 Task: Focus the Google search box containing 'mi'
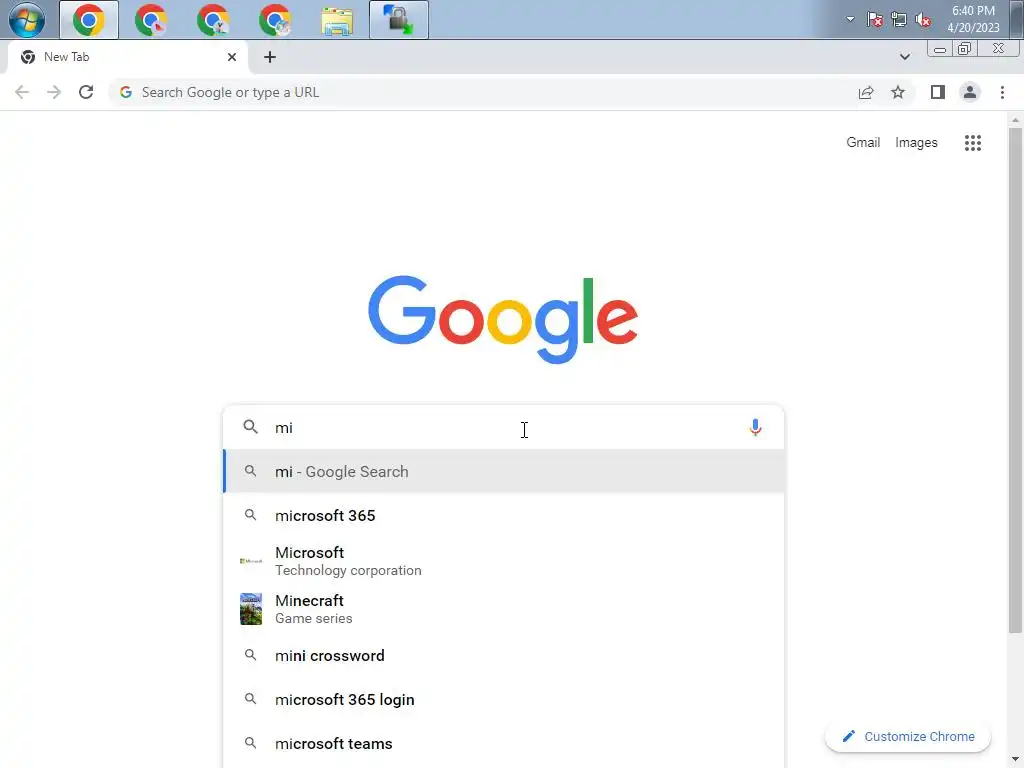pyautogui.click(x=504, y=427)
